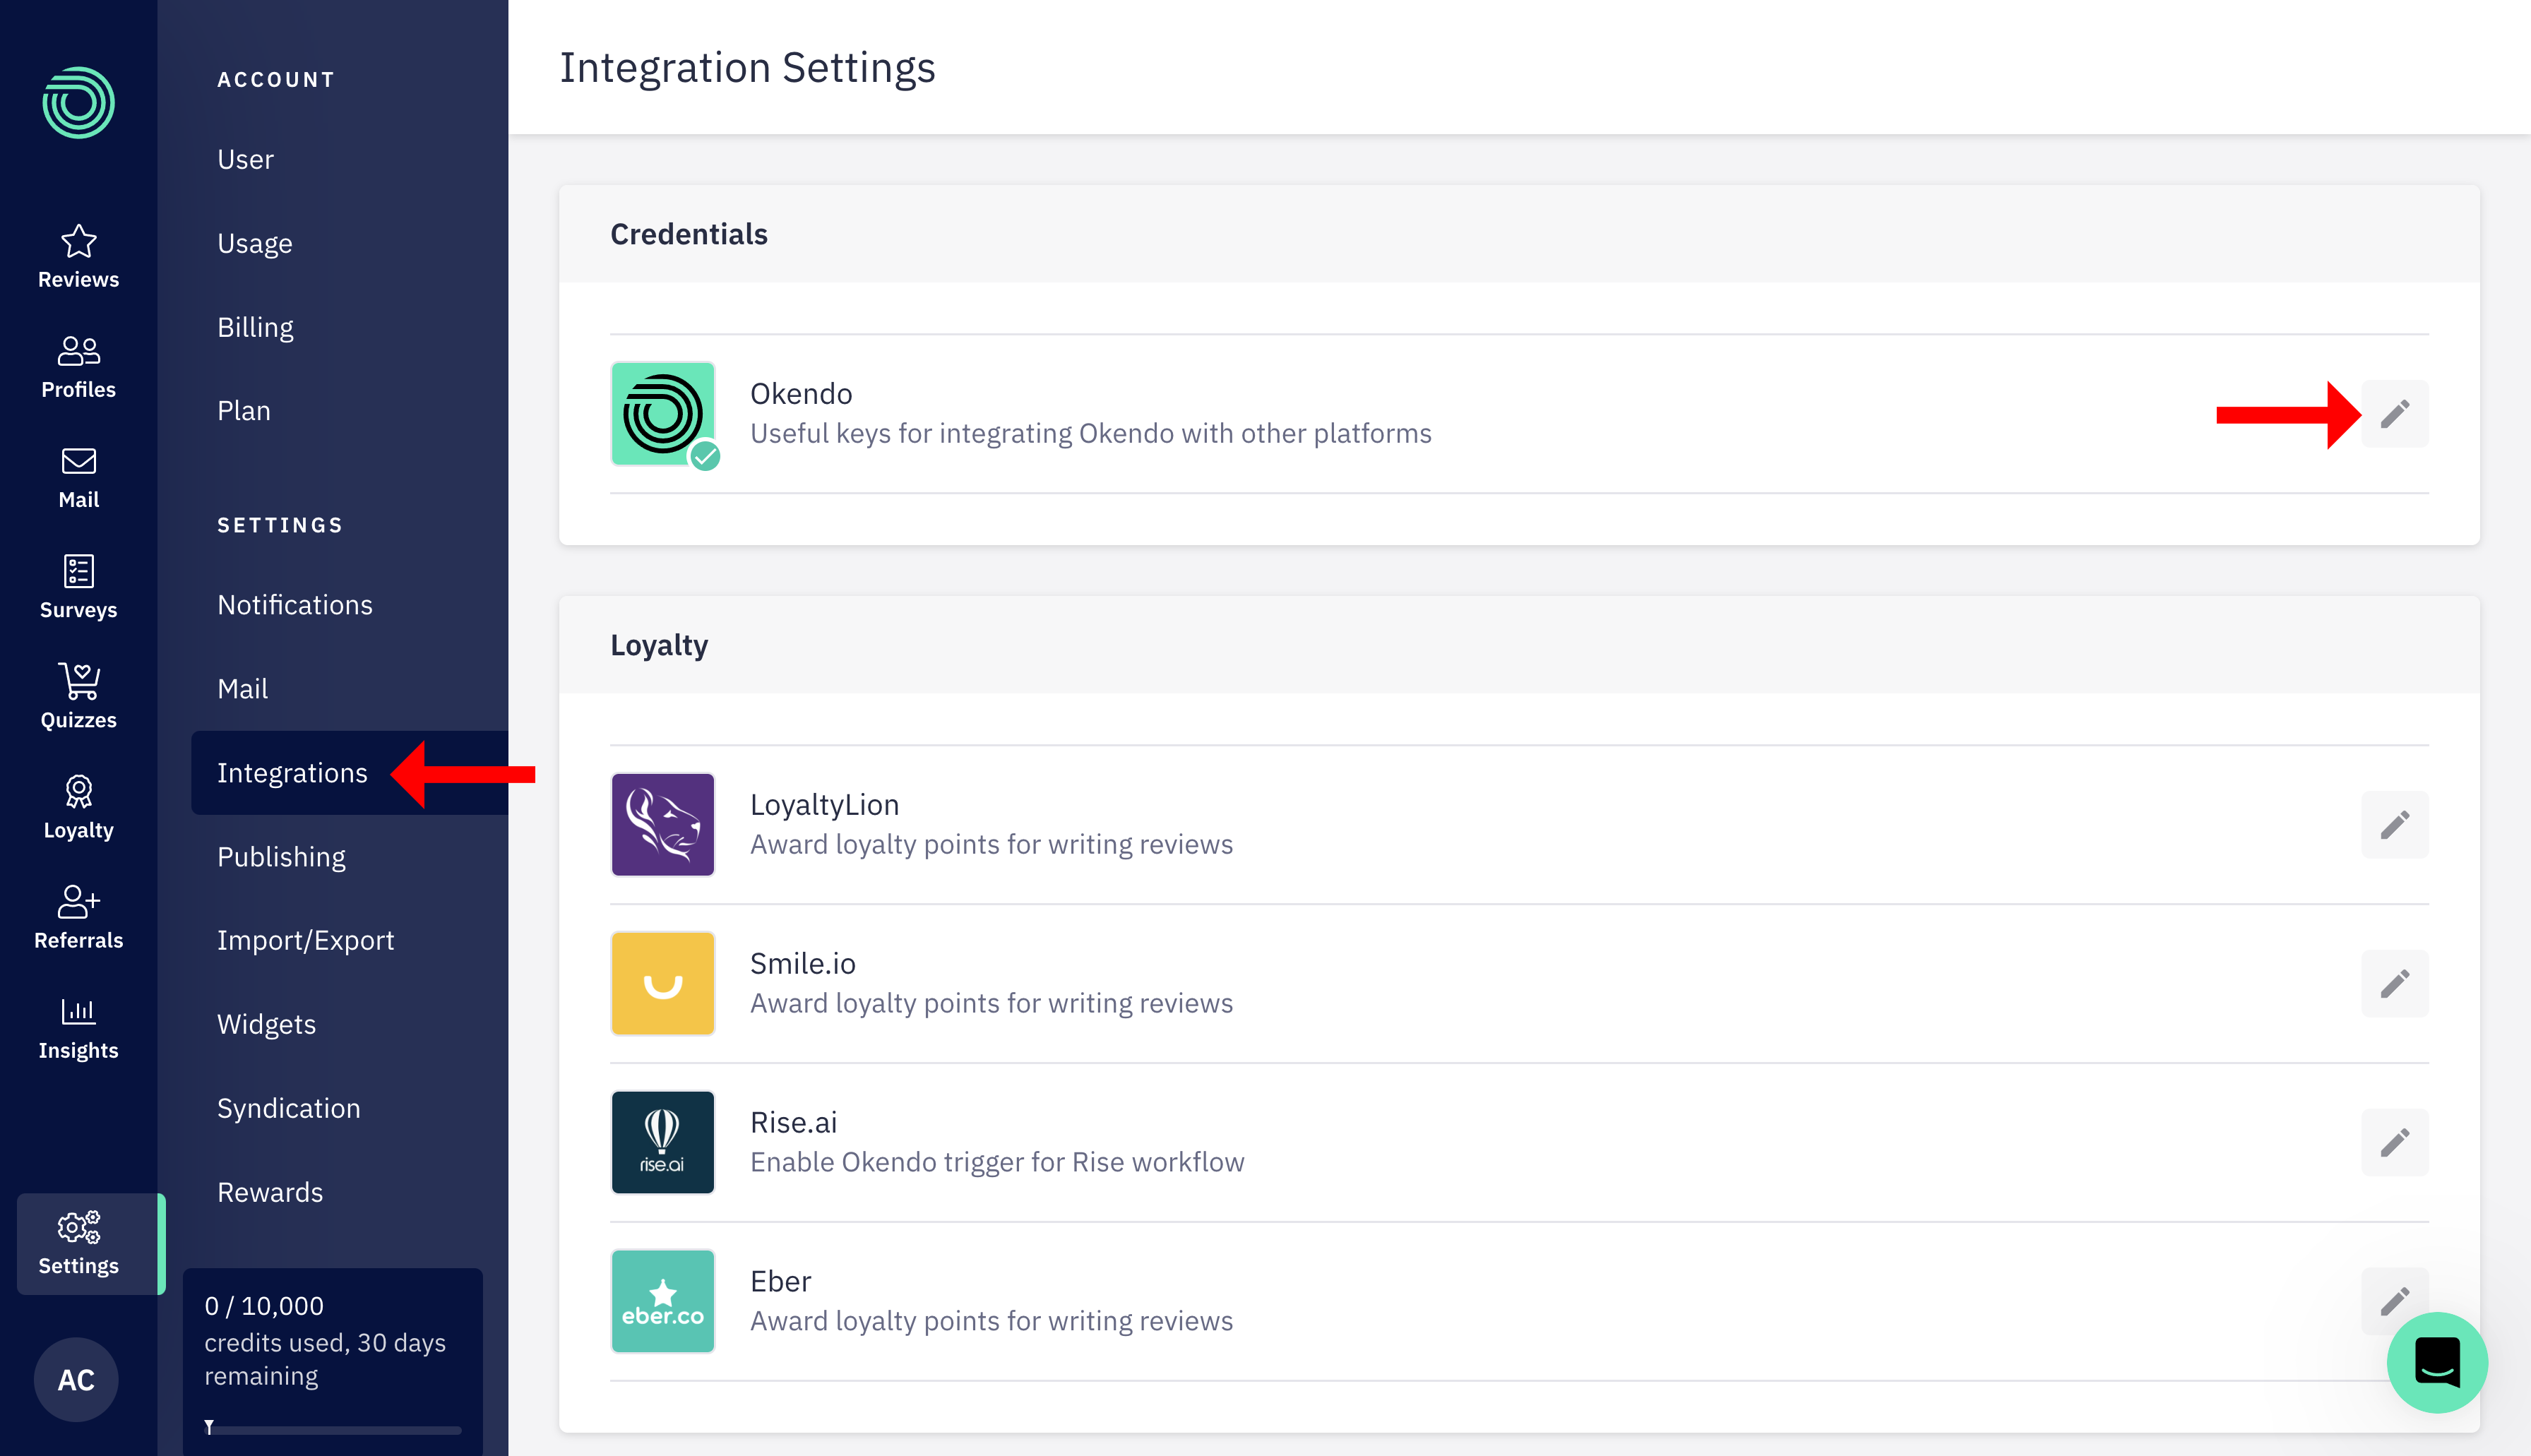The width and height of the screenshot is (2531, 1456).
Task: Open the Plan page
Action: 243,410
